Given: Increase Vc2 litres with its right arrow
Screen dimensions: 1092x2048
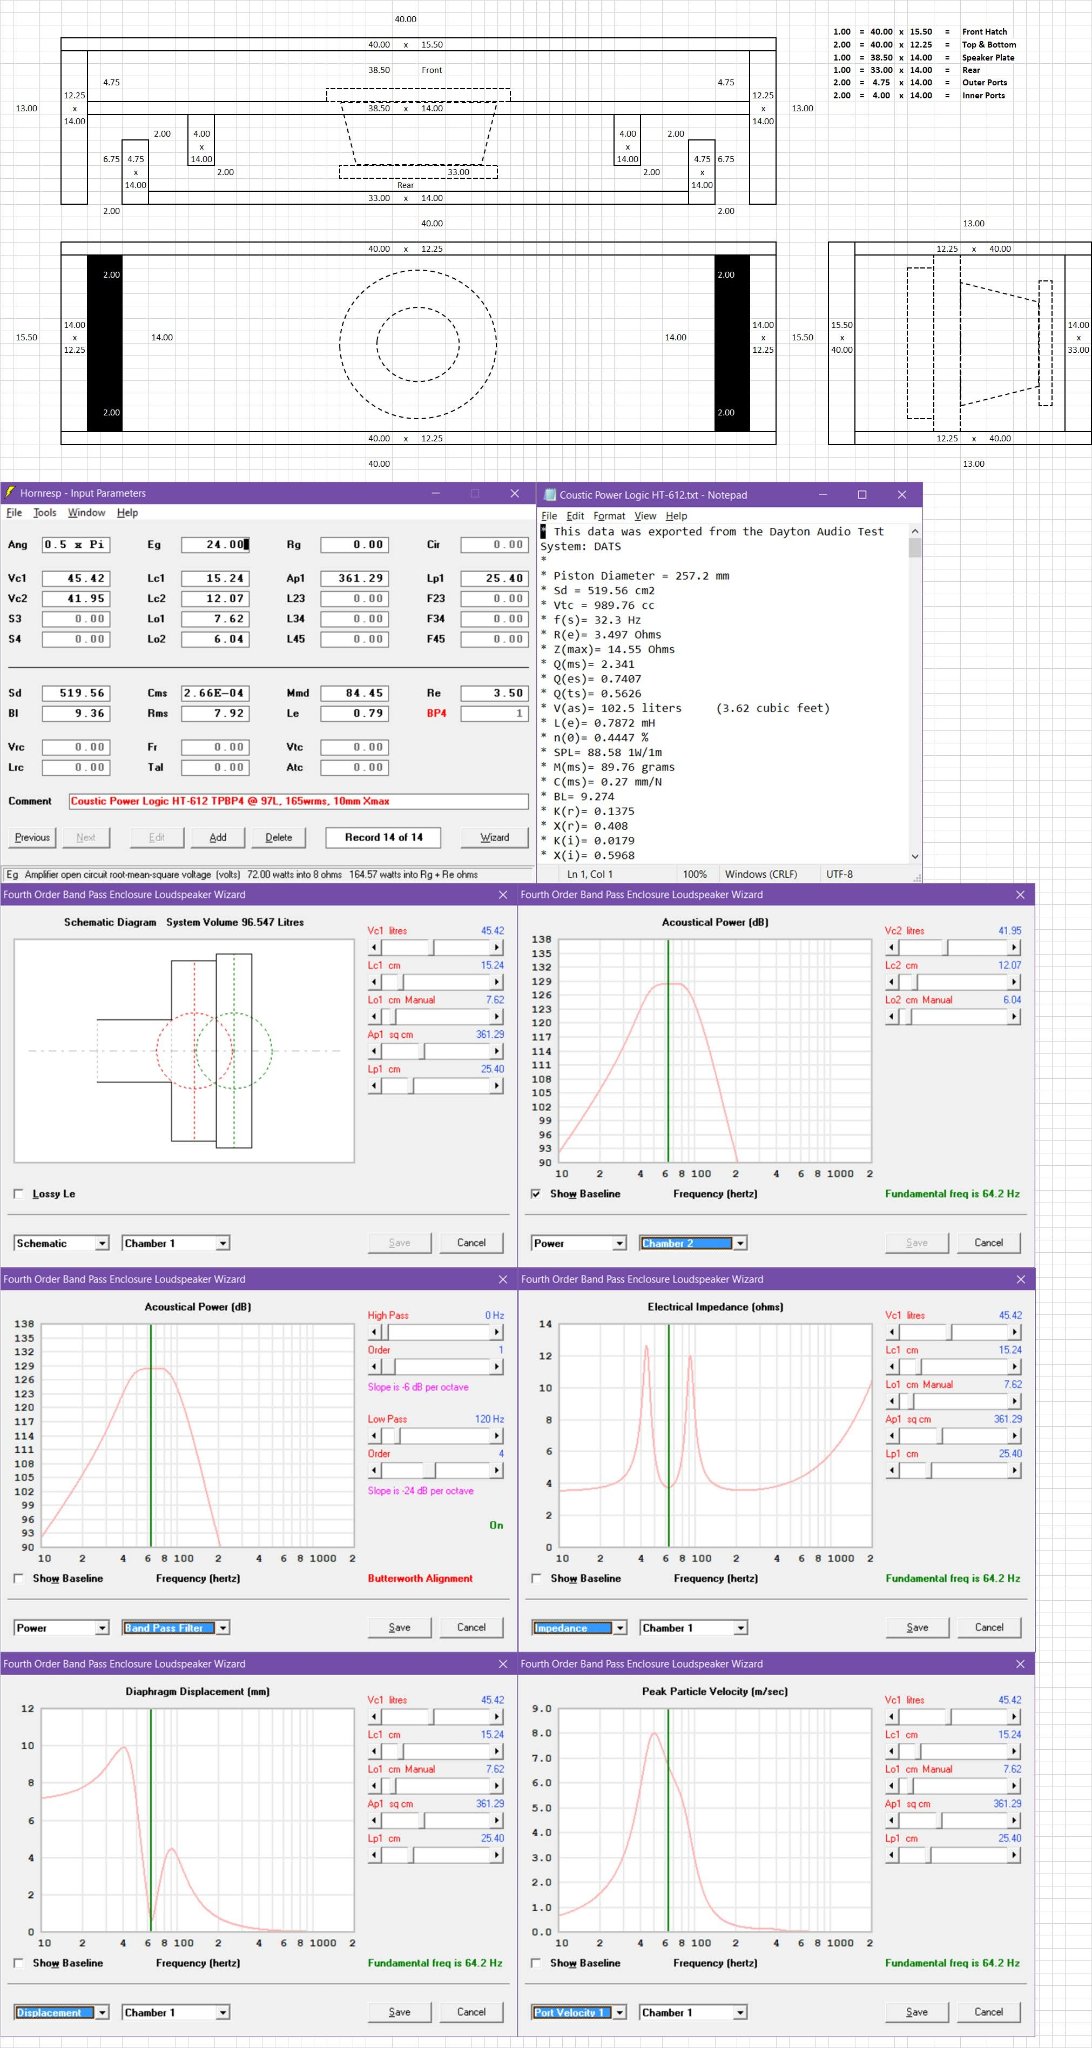Looking at the screenshot, I should pos(1014,947).
